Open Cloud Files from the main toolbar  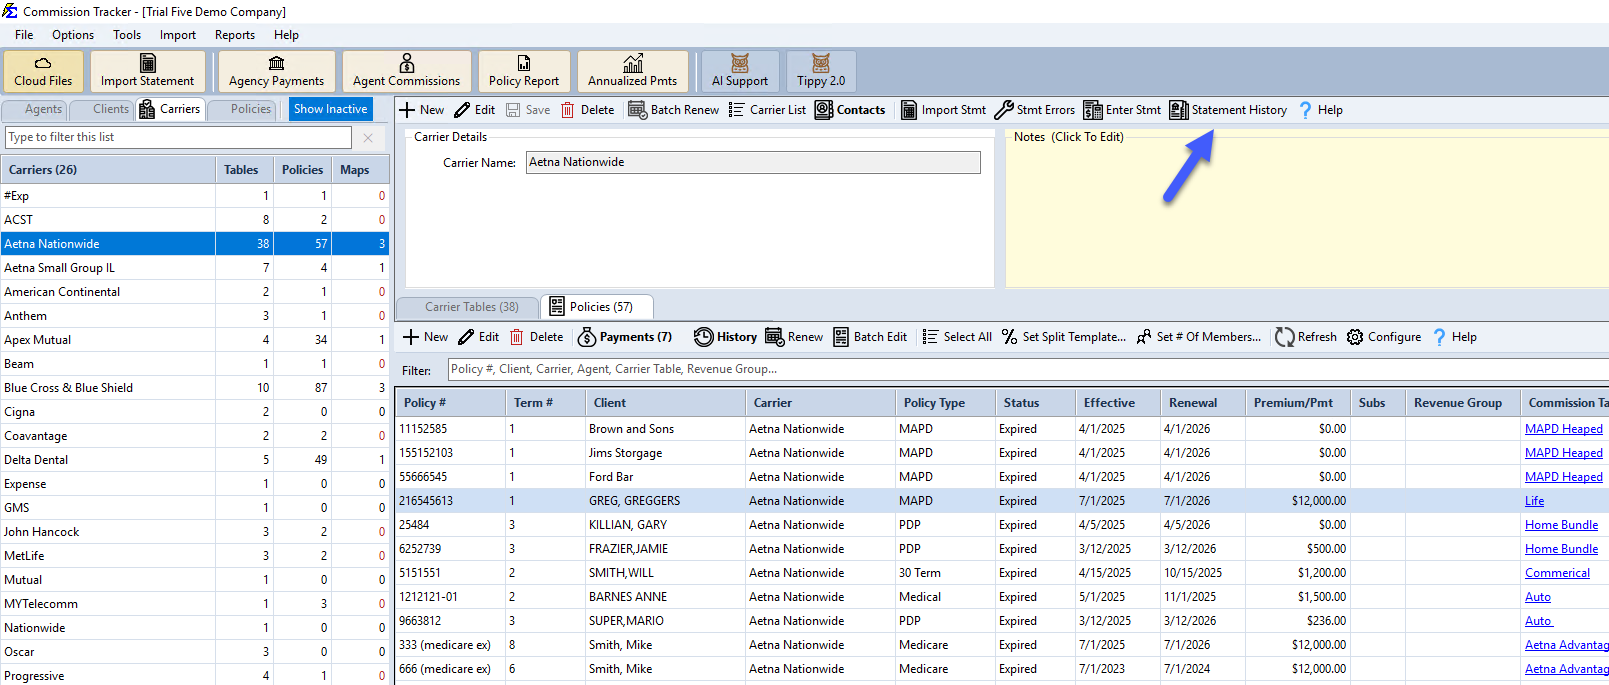(x=43, y=71)
